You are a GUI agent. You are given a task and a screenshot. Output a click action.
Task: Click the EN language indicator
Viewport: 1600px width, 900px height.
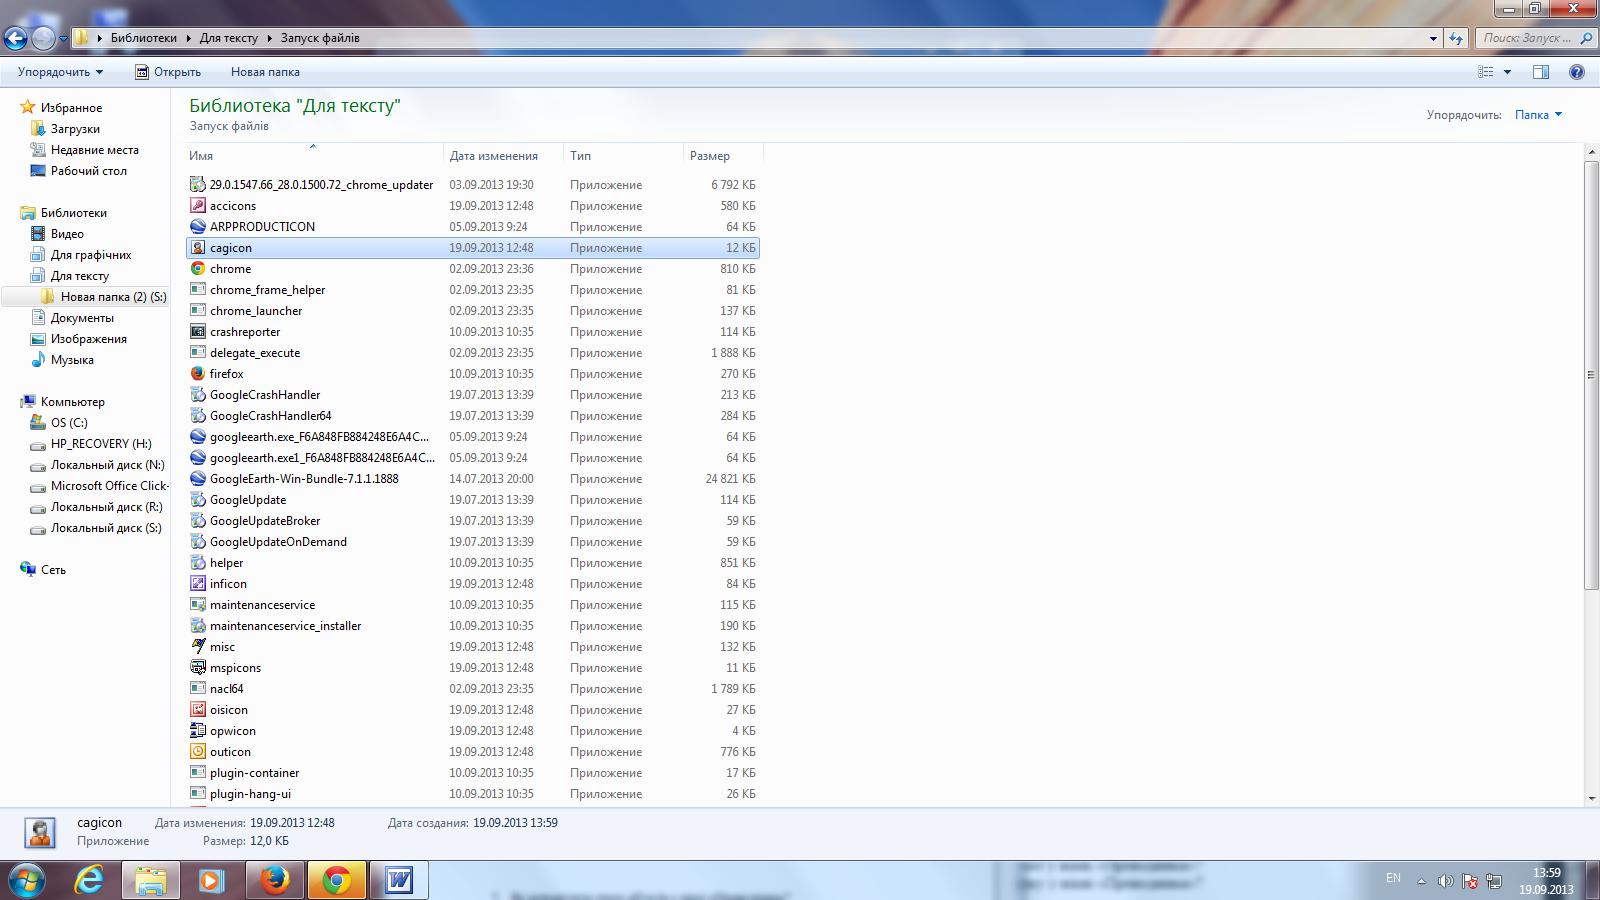click(1393, 878)
